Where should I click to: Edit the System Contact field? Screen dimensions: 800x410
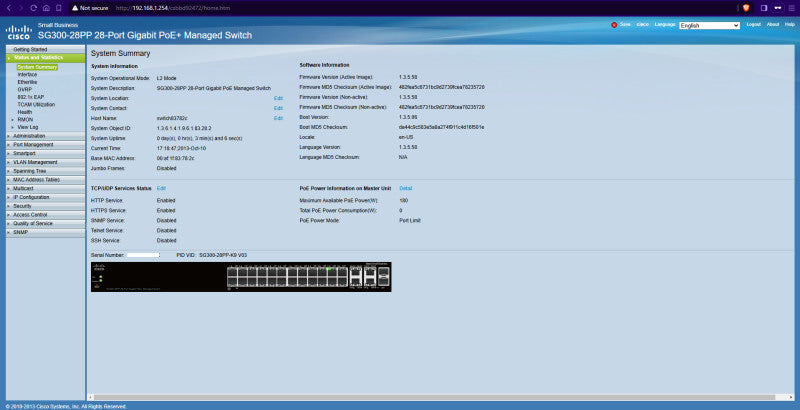(x=278, y=108)
